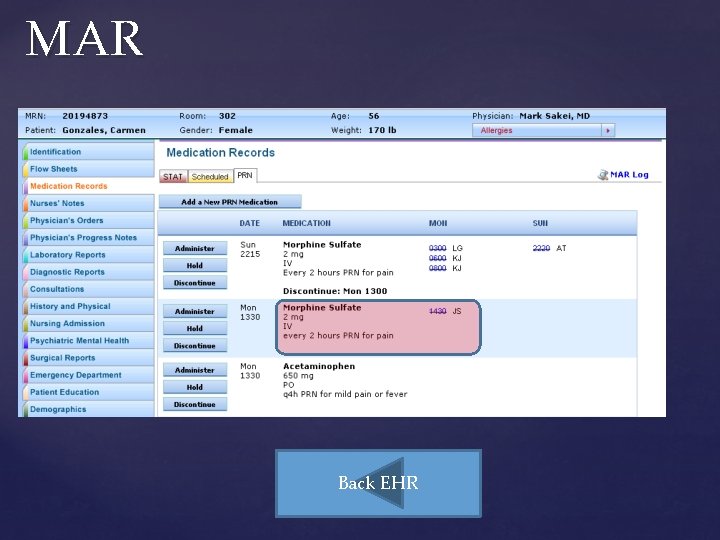The width and height of the screenshot is (720, 540).
Task: Click 'Discontinue: Mon 1300' text
Action: (x=335, y=291)
